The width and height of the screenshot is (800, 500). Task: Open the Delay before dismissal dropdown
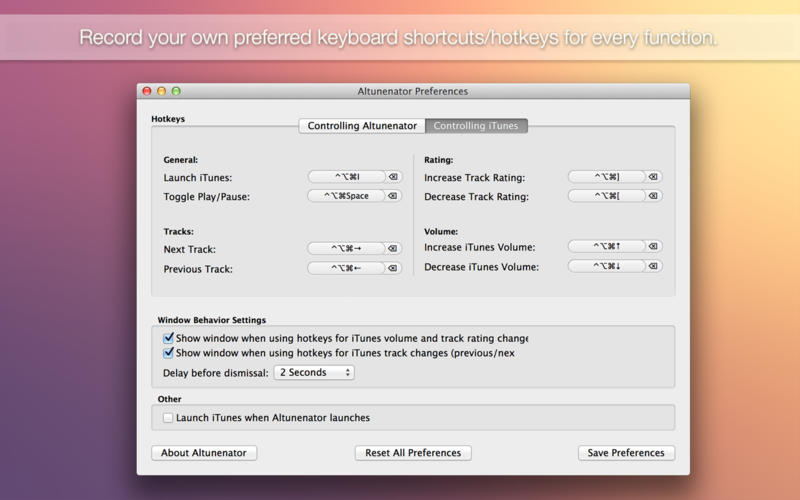coord(314,373)
